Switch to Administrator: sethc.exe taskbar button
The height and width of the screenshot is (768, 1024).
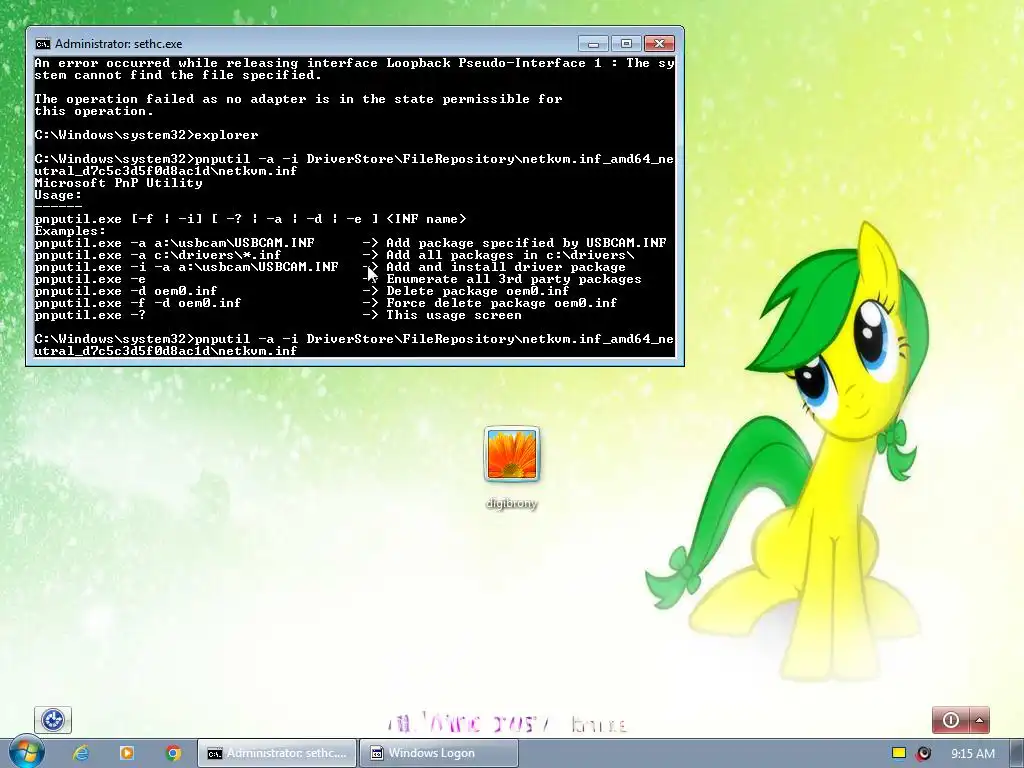coord(278,753)
